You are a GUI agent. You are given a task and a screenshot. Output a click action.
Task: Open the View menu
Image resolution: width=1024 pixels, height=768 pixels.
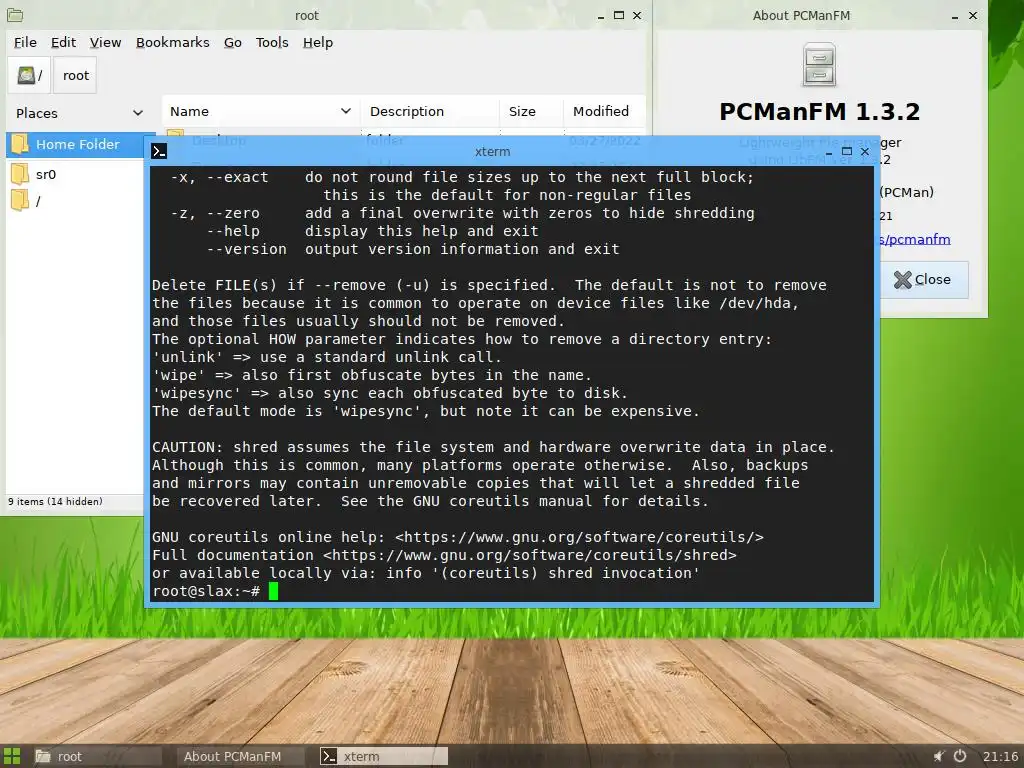click(x=105, y=42)
